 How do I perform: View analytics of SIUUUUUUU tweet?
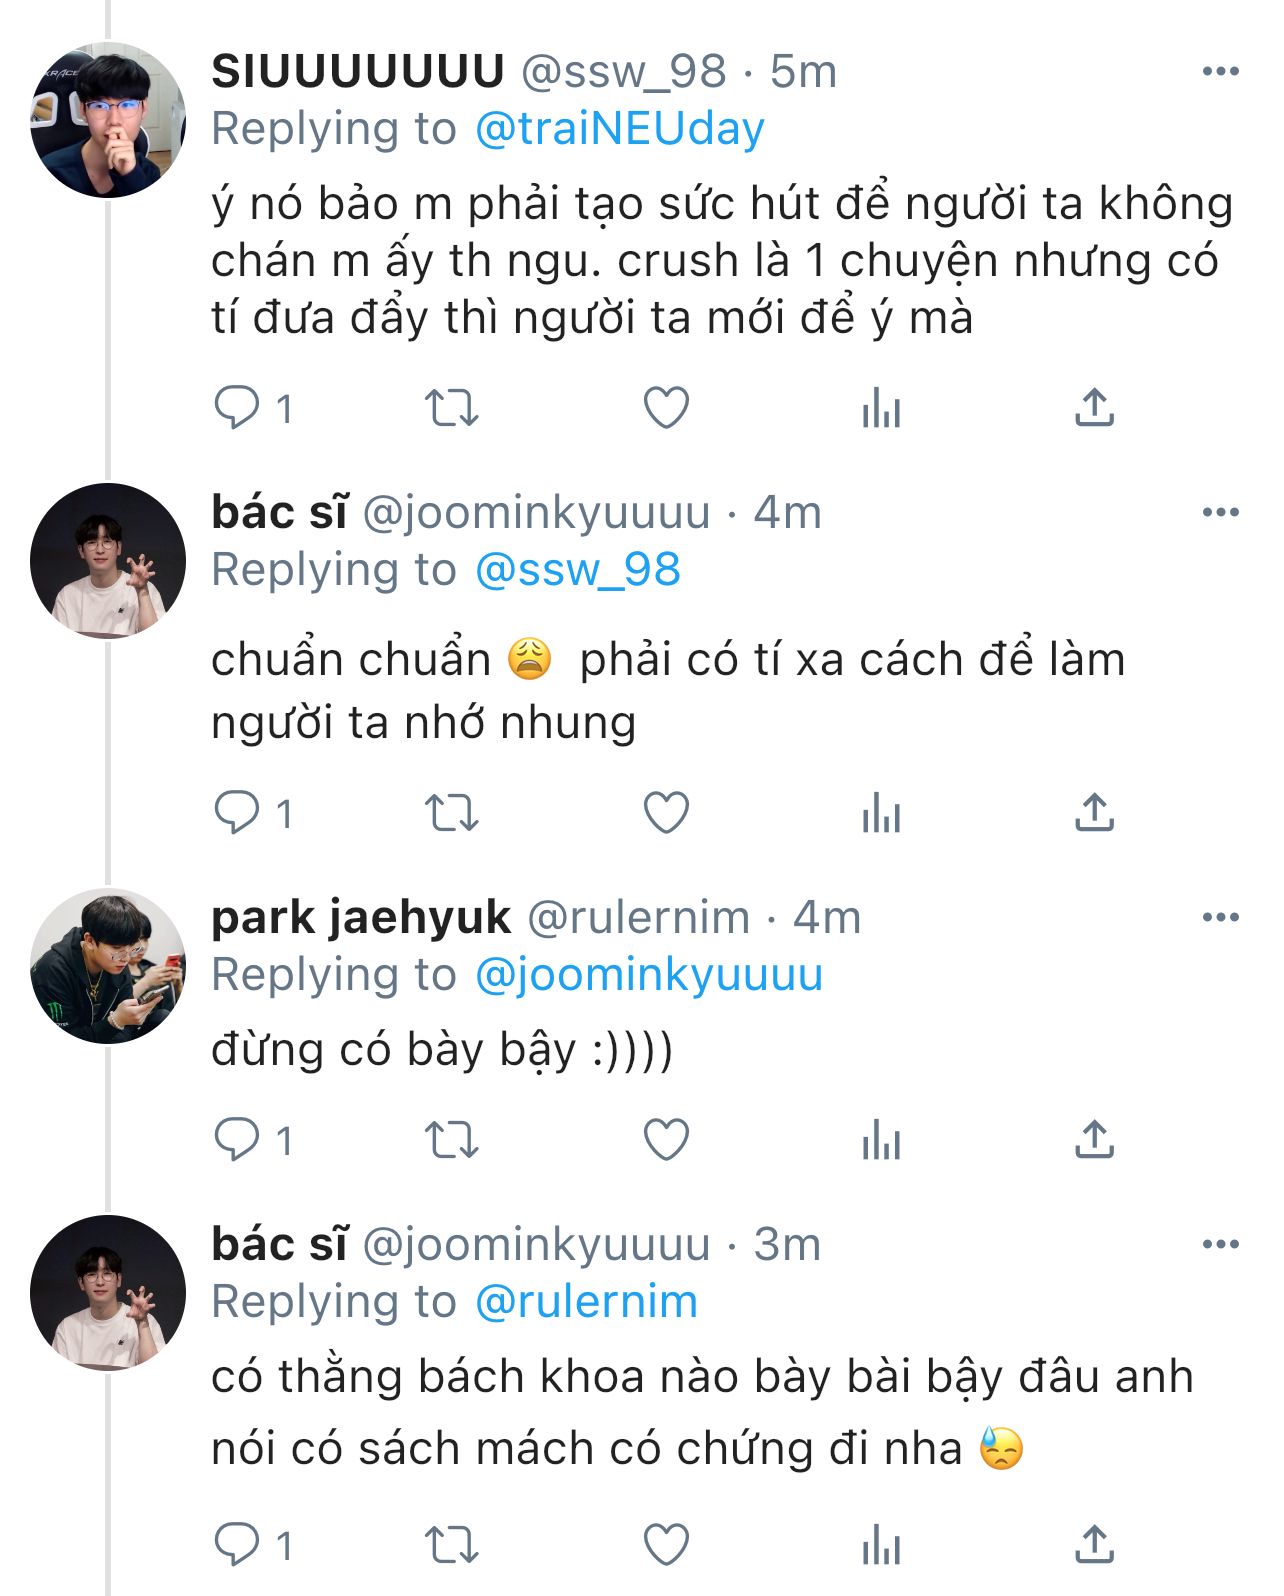click(x=881, y=408)
